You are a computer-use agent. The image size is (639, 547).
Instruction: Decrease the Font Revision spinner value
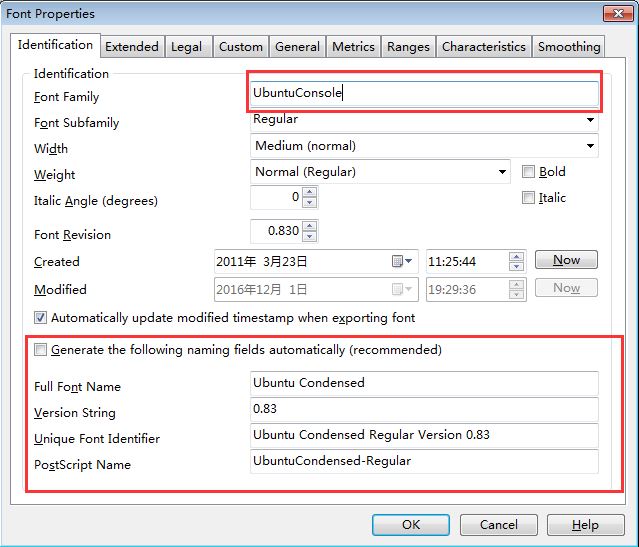[309, 237]
